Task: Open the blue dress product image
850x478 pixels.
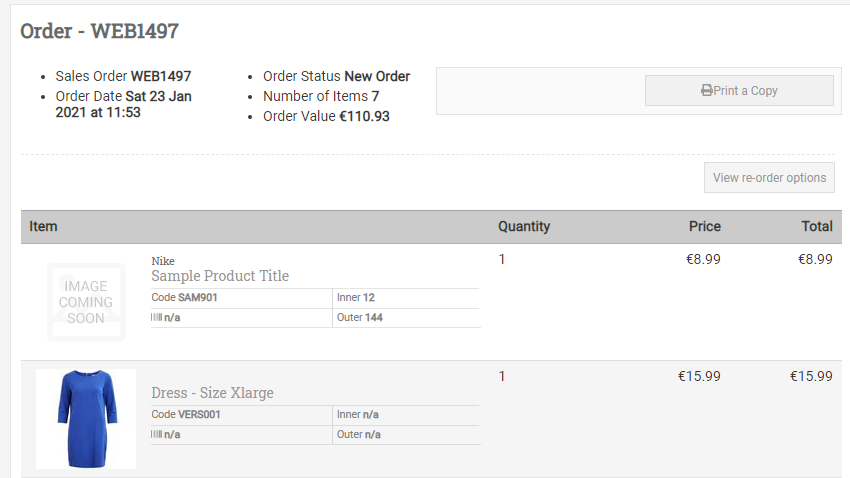Action: 86,419
